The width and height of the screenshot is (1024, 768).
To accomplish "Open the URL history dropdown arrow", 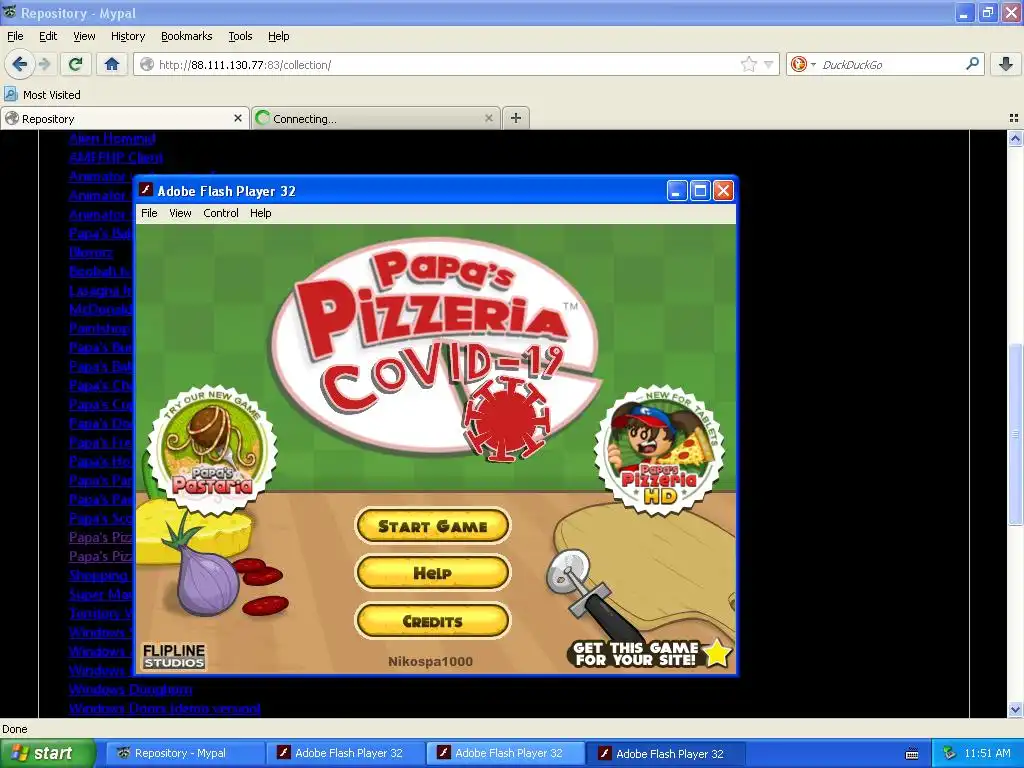I will 769,64.
